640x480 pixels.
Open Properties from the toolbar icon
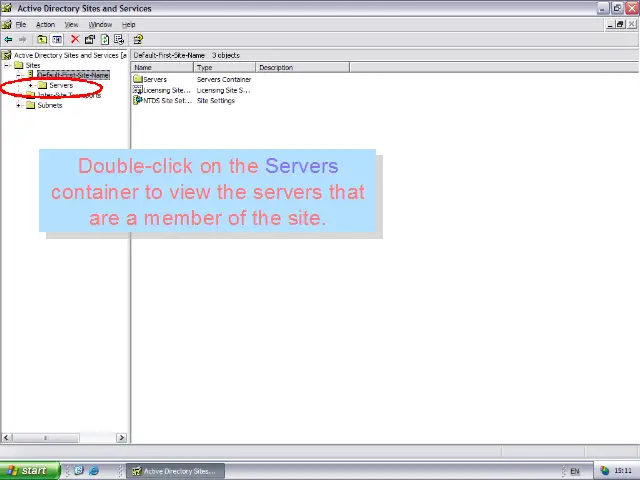[x=90, y=39]
